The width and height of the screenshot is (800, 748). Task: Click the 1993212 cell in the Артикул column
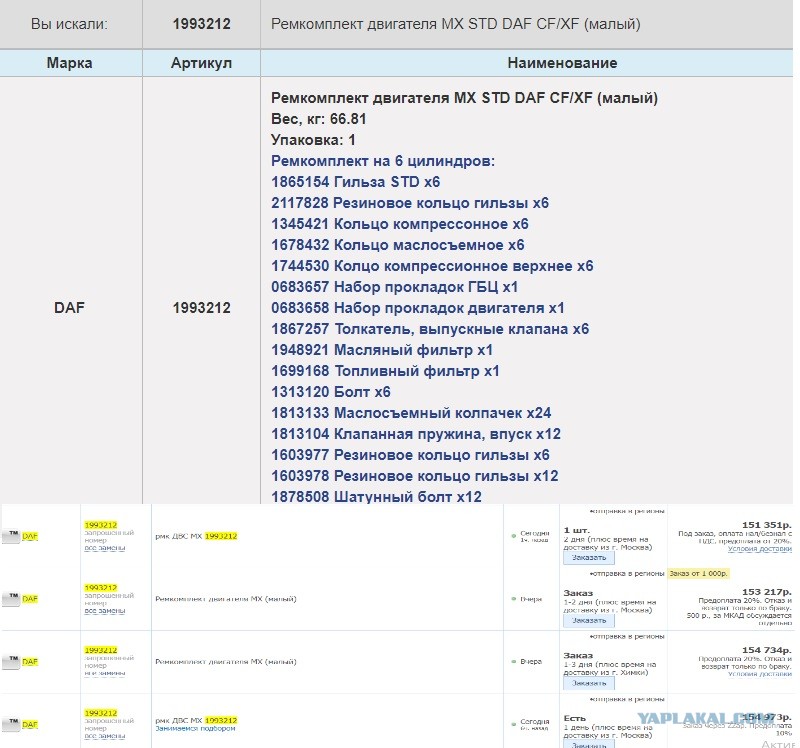pyautogui.click(x=202, y=308)
